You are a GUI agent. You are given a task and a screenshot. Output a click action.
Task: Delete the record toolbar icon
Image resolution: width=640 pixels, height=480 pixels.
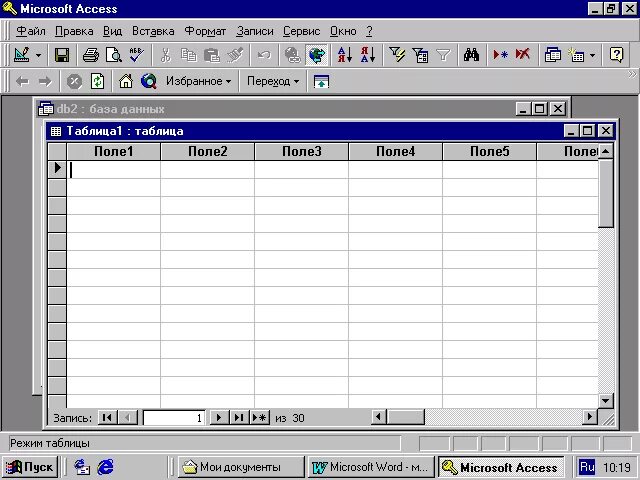pyautogui.click(x=523, y=55)
